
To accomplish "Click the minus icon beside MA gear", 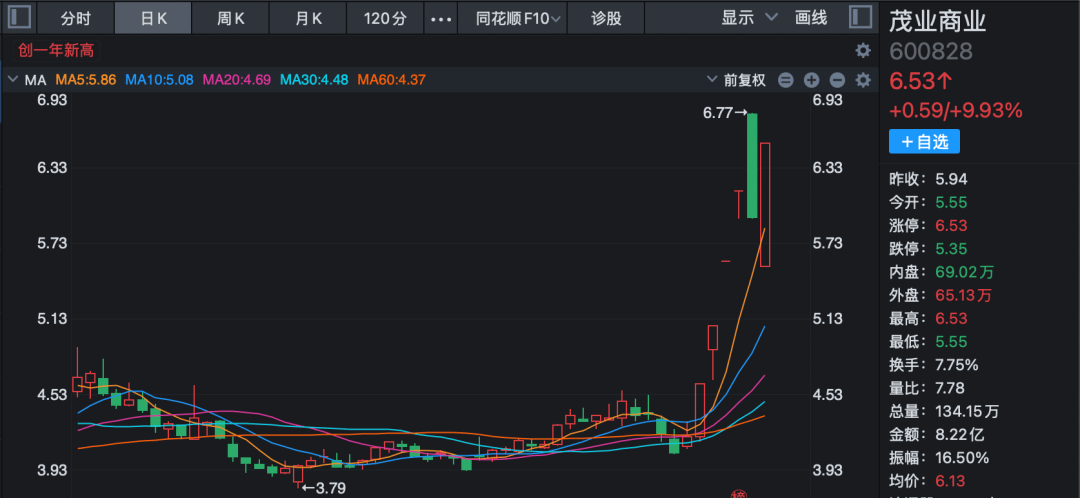I will (837, 80).
